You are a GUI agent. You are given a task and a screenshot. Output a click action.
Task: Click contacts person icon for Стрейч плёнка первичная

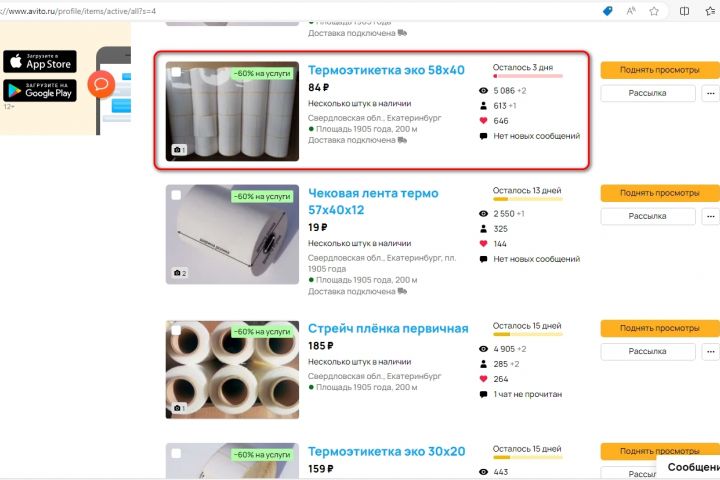click(x=483, y=364)
